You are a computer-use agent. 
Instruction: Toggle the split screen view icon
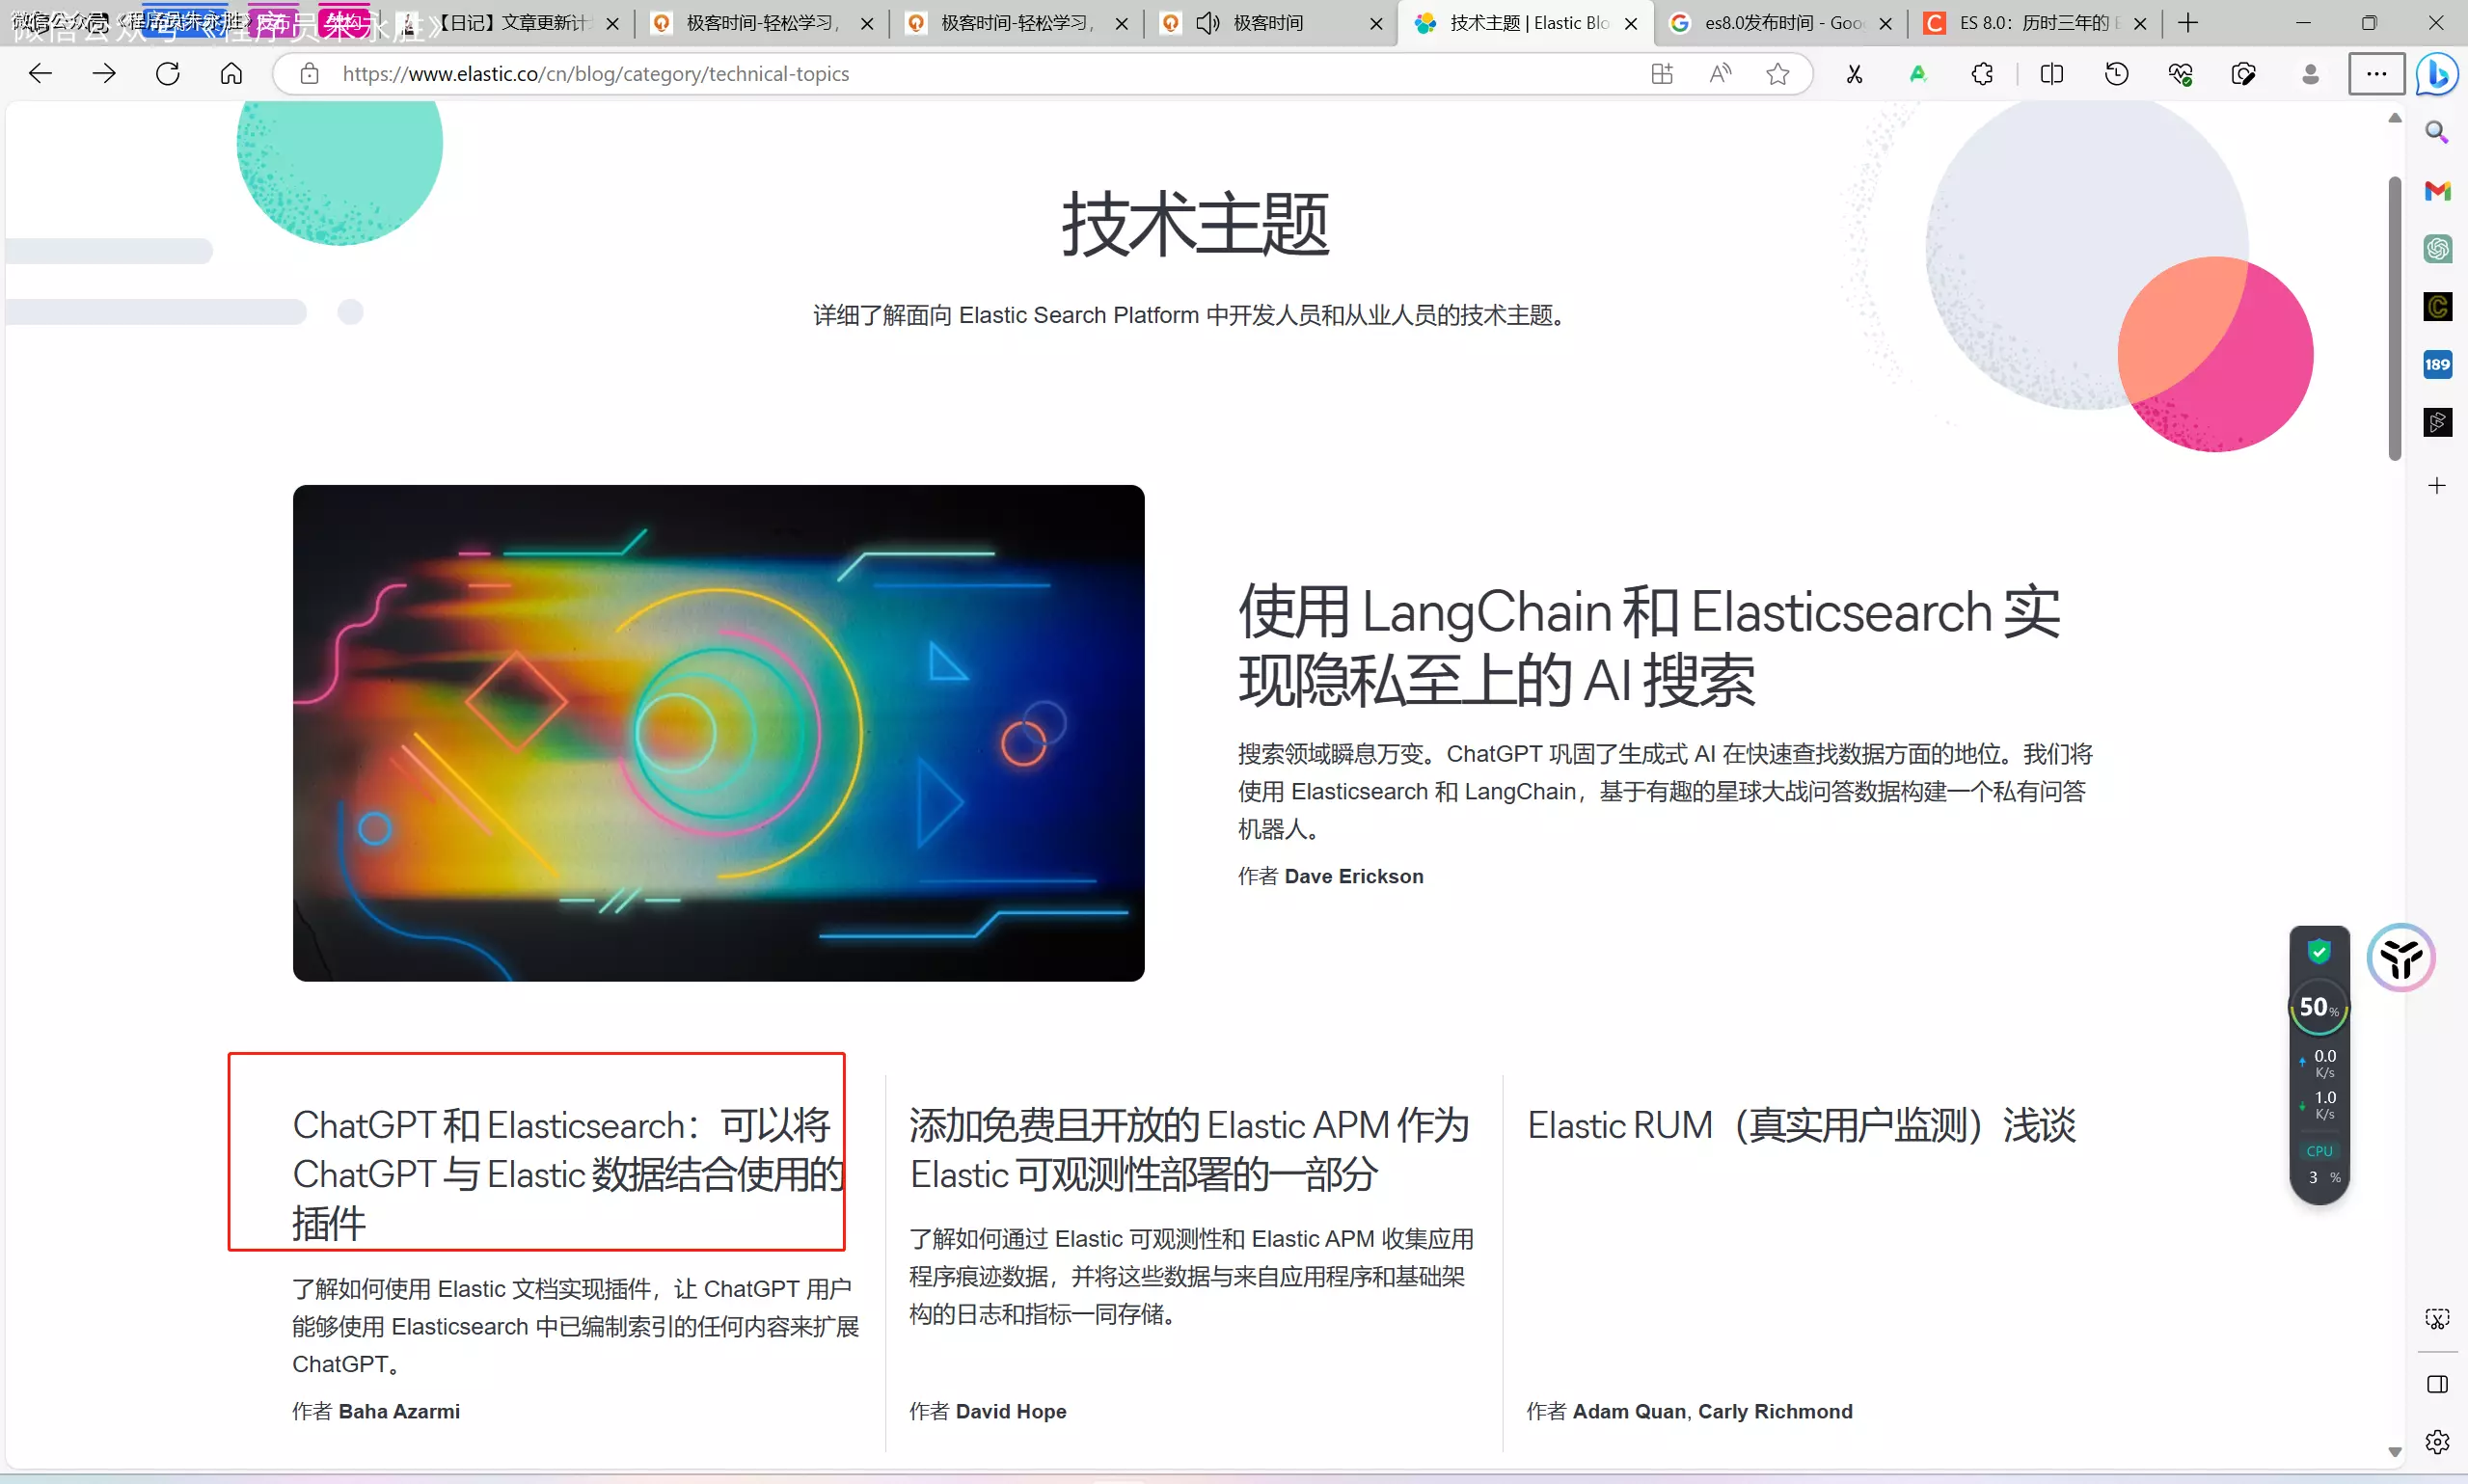point(2051,73)
